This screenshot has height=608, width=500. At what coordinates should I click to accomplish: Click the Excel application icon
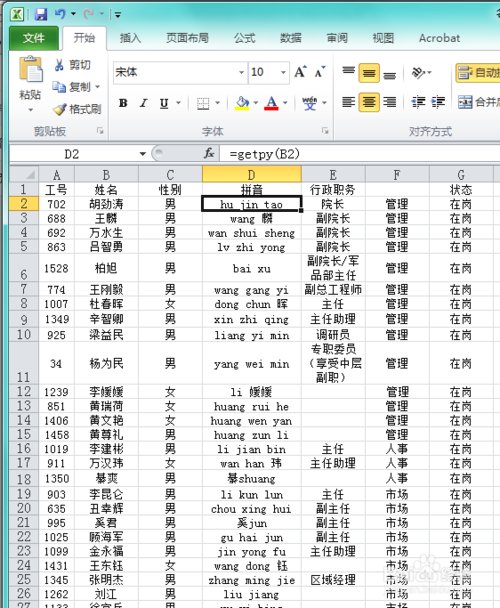pos(18,14)
